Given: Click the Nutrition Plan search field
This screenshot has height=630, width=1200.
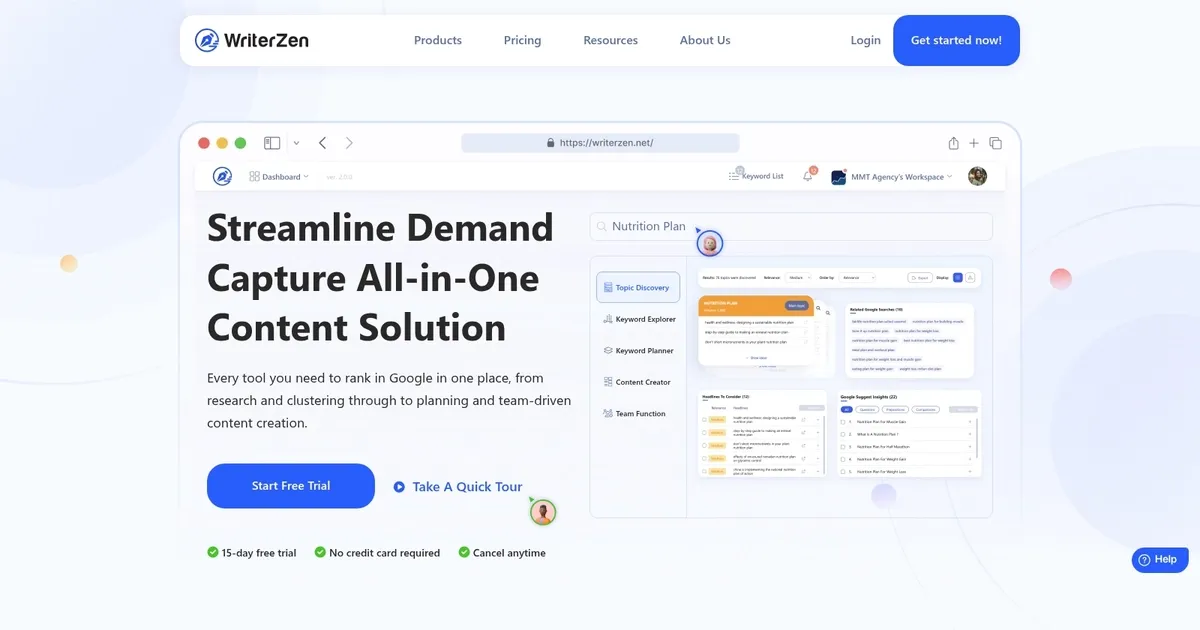Looking at the screenshot, I should click(790, 227).
